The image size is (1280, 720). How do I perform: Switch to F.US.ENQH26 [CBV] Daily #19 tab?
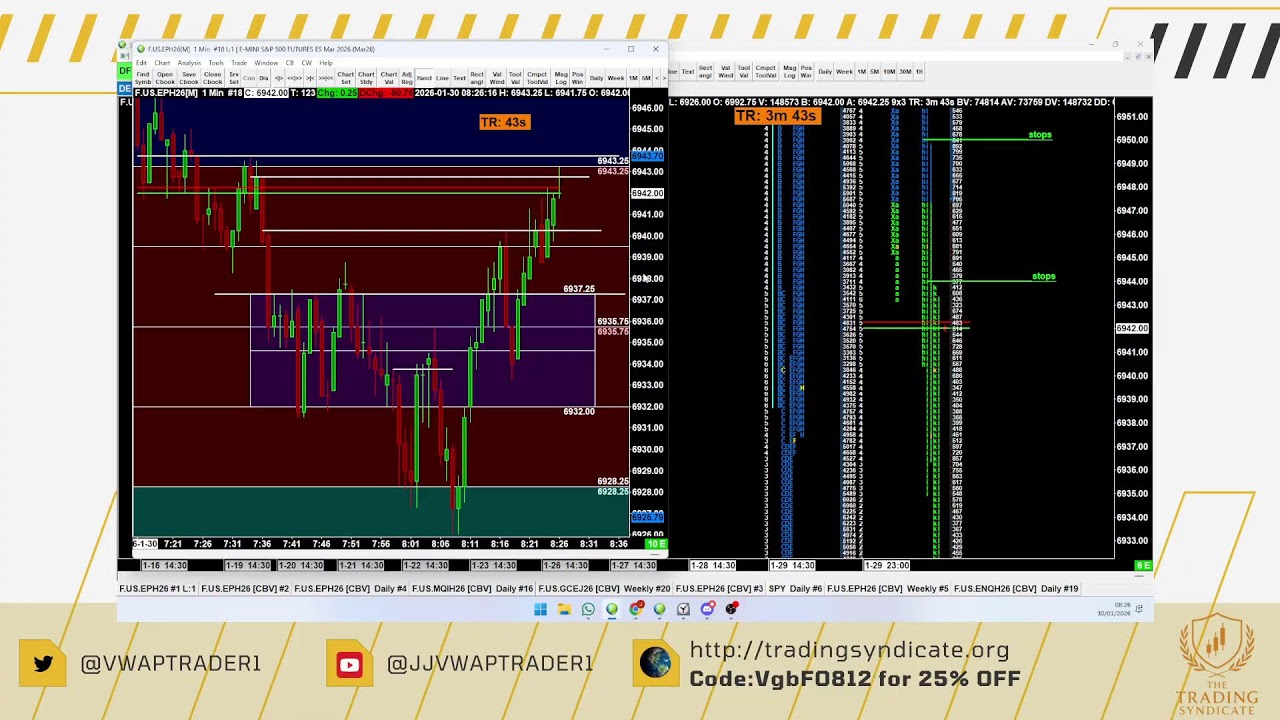tap(1016, 588)
